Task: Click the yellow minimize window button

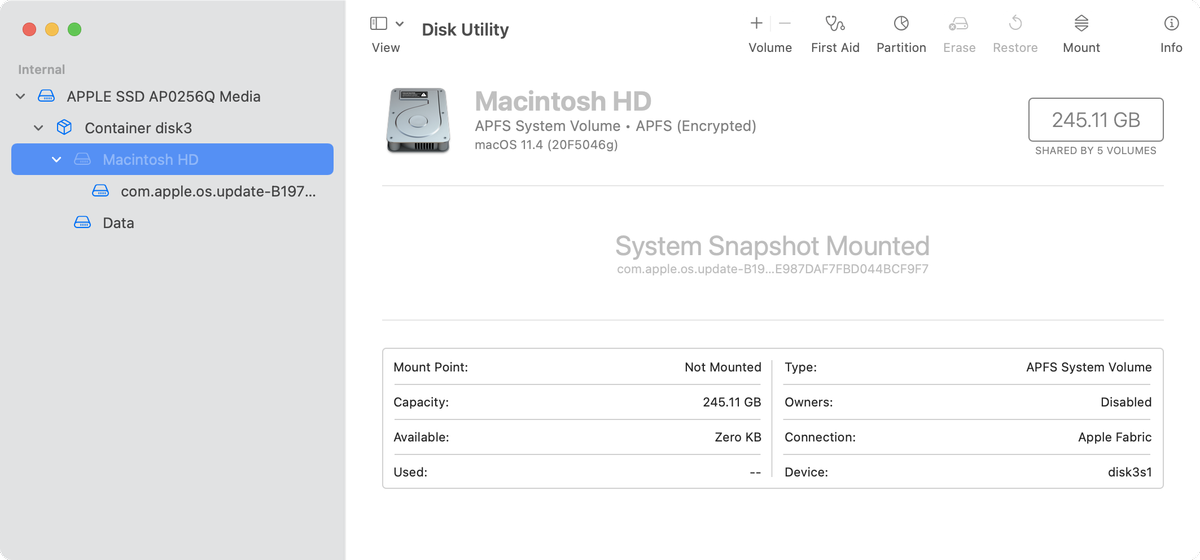Action: click(52, 30)
